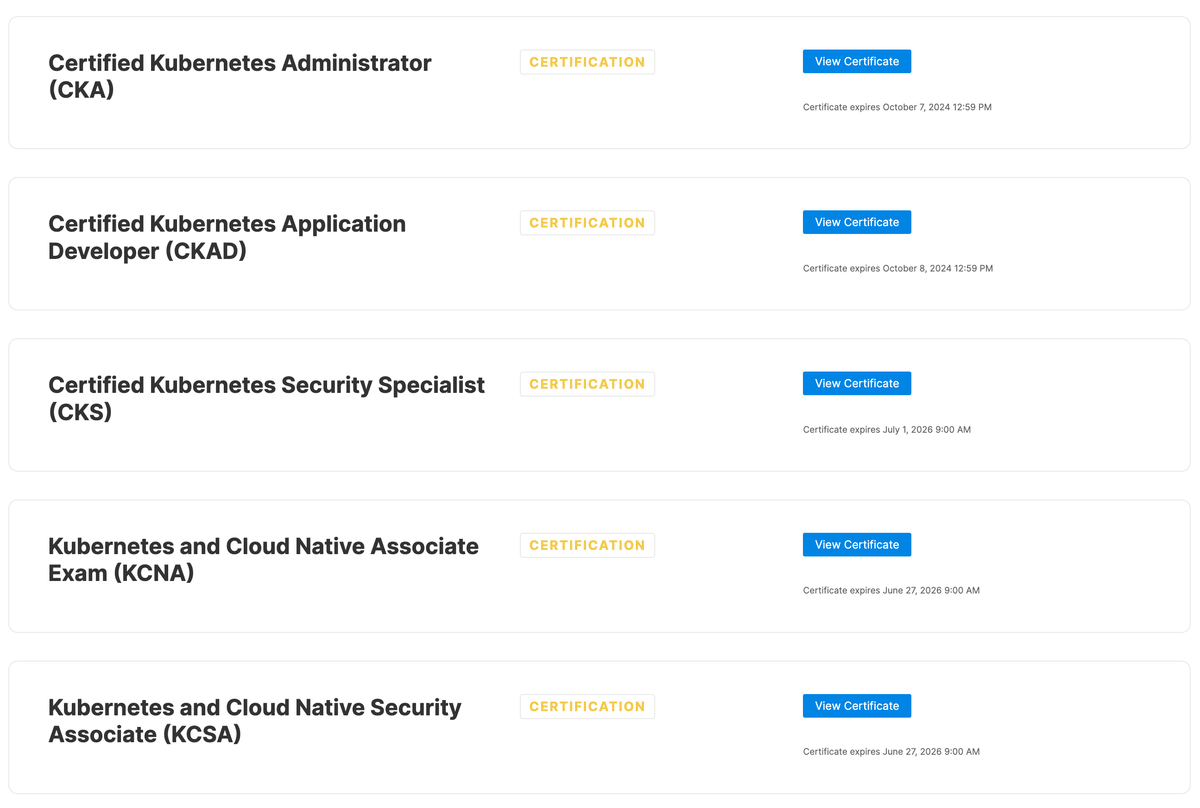1200x808 pixels.
Task: View the CKAD certificate
Action: tap(857, 222)
